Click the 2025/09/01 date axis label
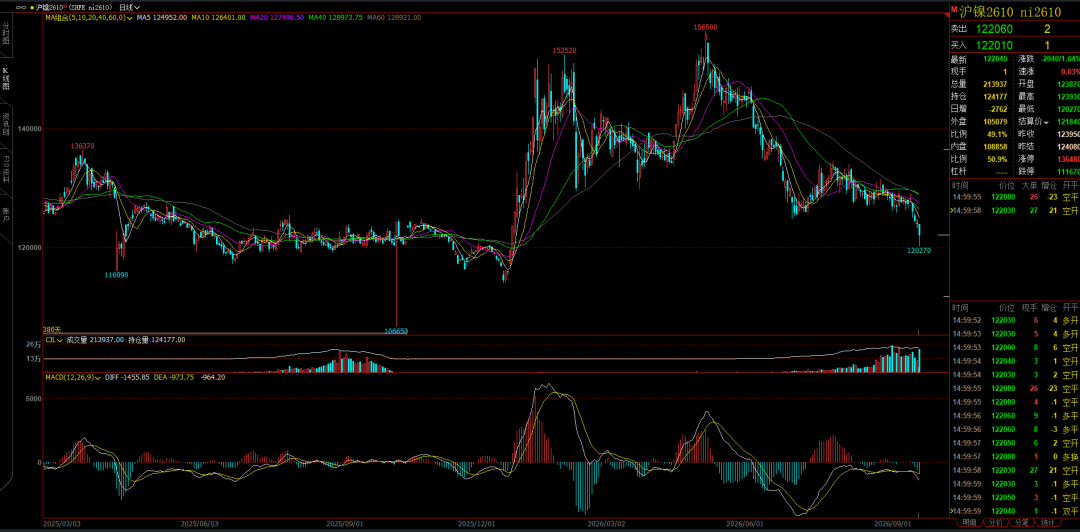The image size is (1080, 532). coord(344,524)
